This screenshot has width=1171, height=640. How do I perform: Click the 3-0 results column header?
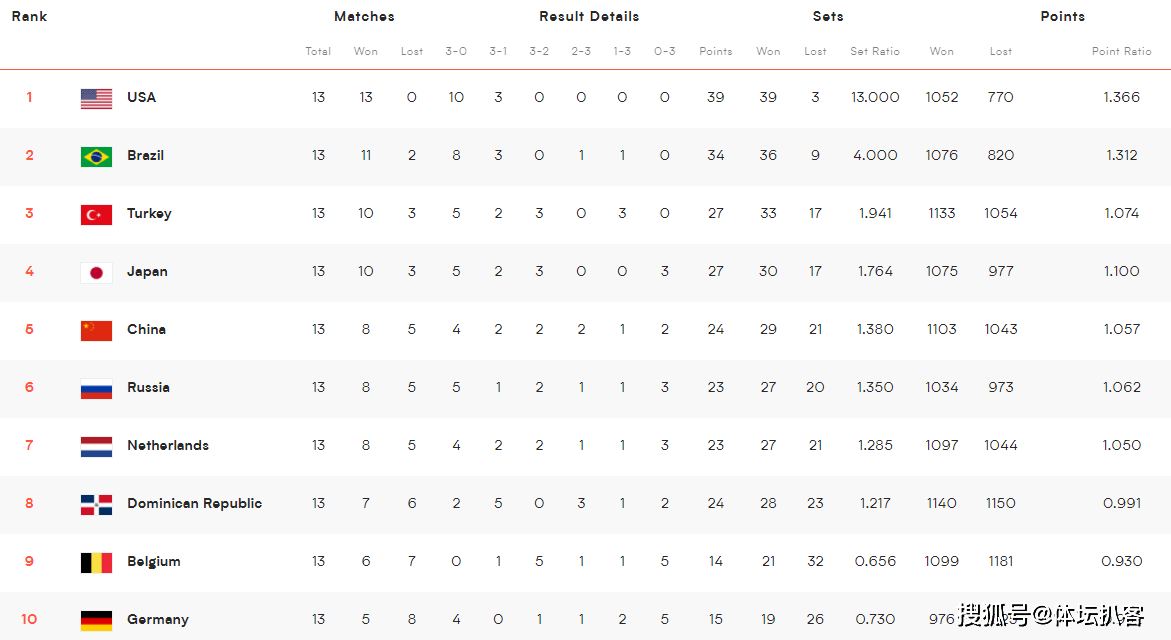[x=456, y=51]
